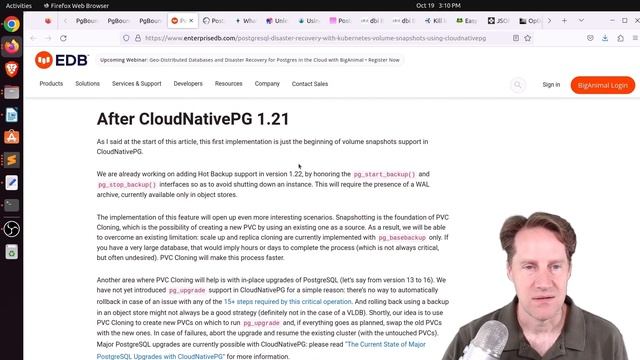Open the Terminal from the dock
Viewport: 640px width, 360px height.
(x=11, y=205)
